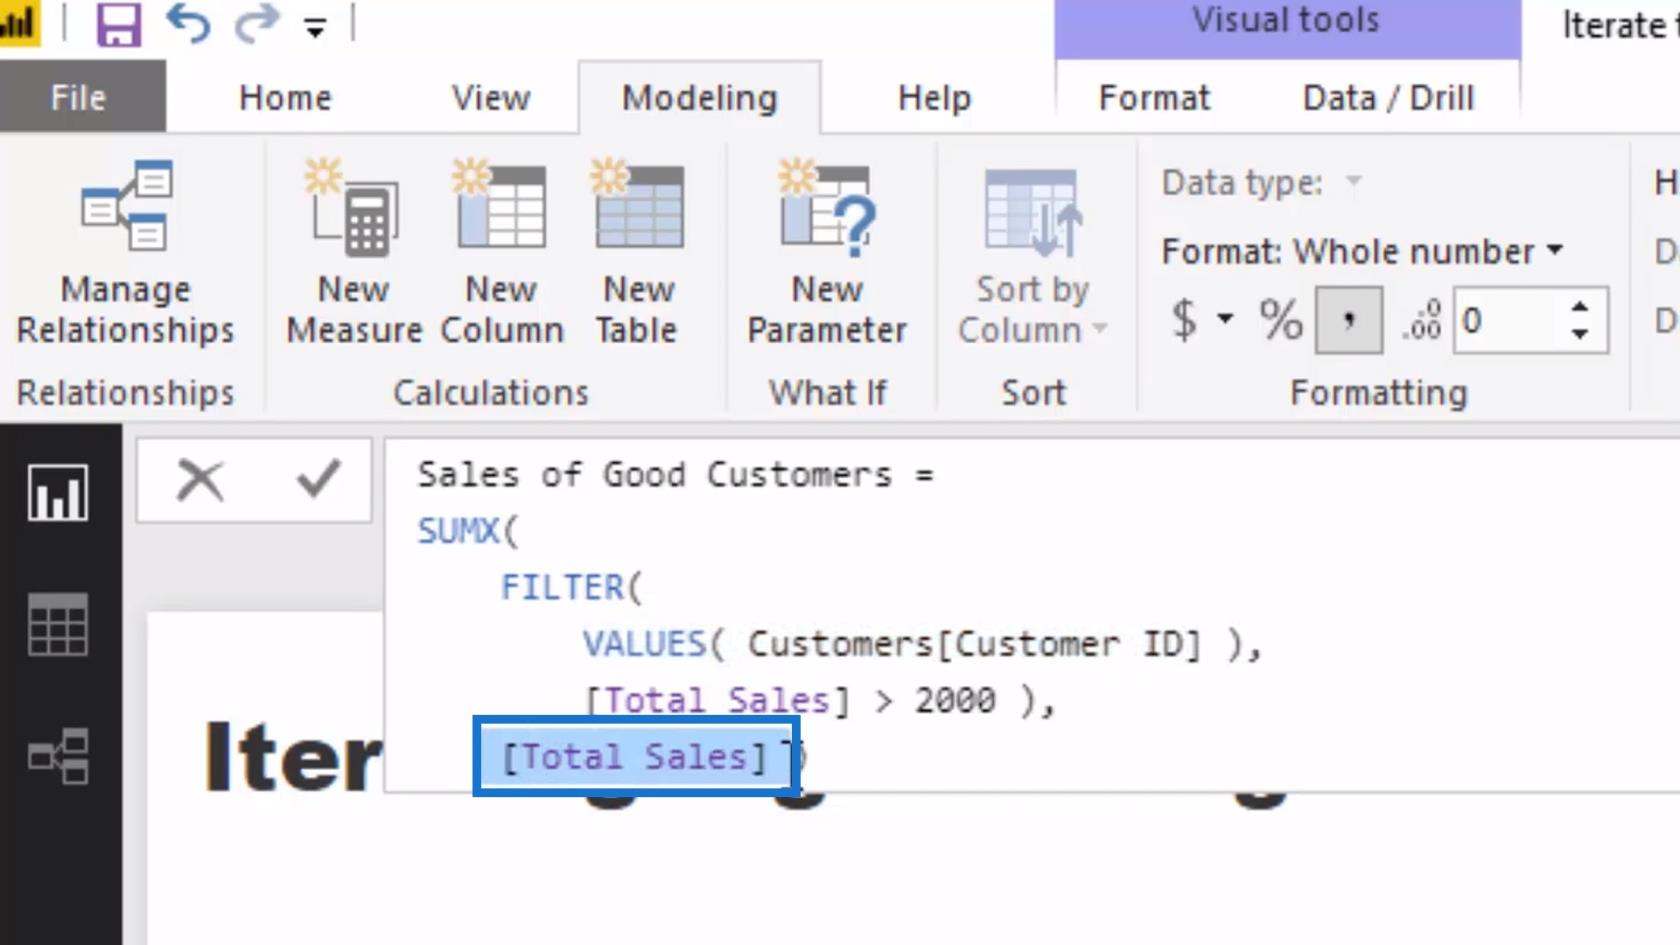Switch to Data view in sidebar
Viewport: 1680px width, 945px height.
pos(58,625)
